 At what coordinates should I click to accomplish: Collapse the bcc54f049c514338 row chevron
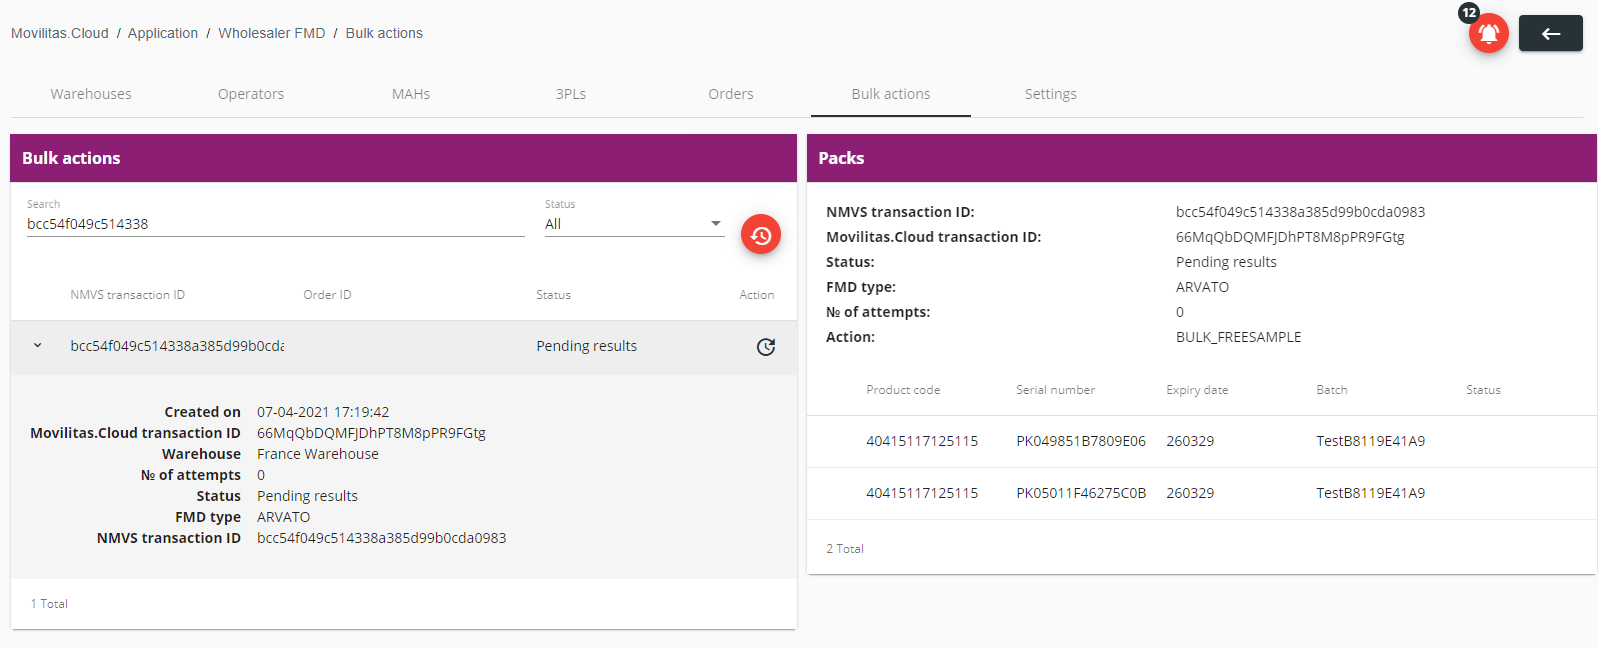click(x=38, y=346)
